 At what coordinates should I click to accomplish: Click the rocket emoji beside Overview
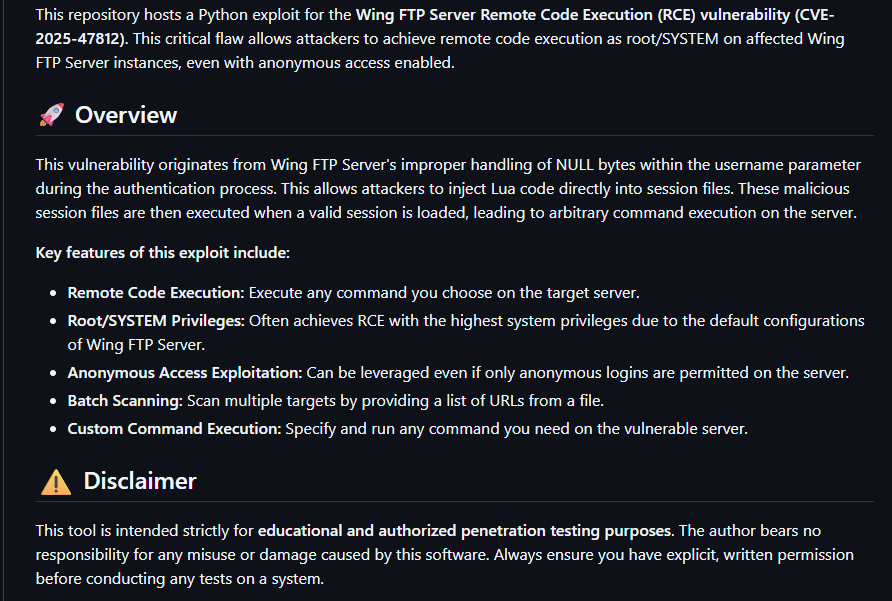tap(52, 114)
